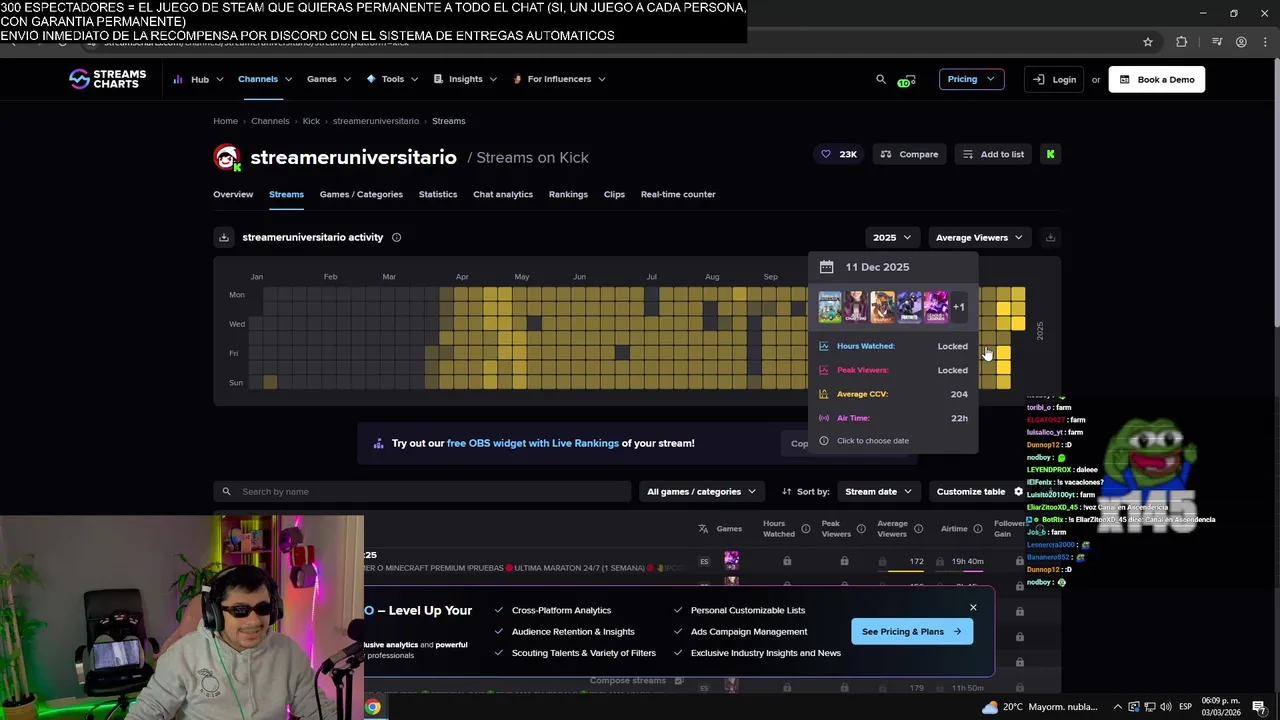The width and height of the screenshot is (1280, 720).
Task: Click the streameruniversitario channel avatar
Action: pyautogui.click(x=227, y=157)
